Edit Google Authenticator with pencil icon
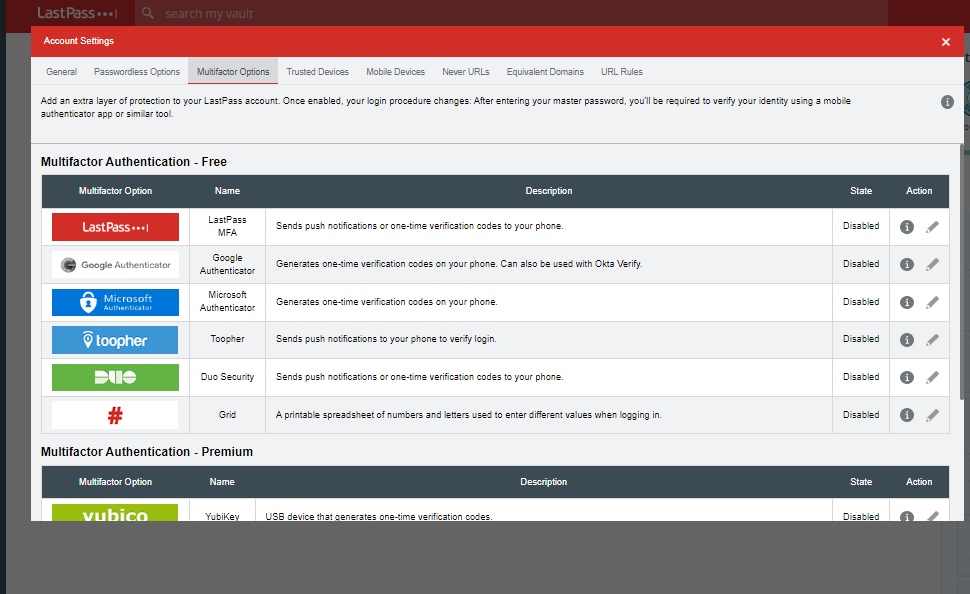 point(932,265)
